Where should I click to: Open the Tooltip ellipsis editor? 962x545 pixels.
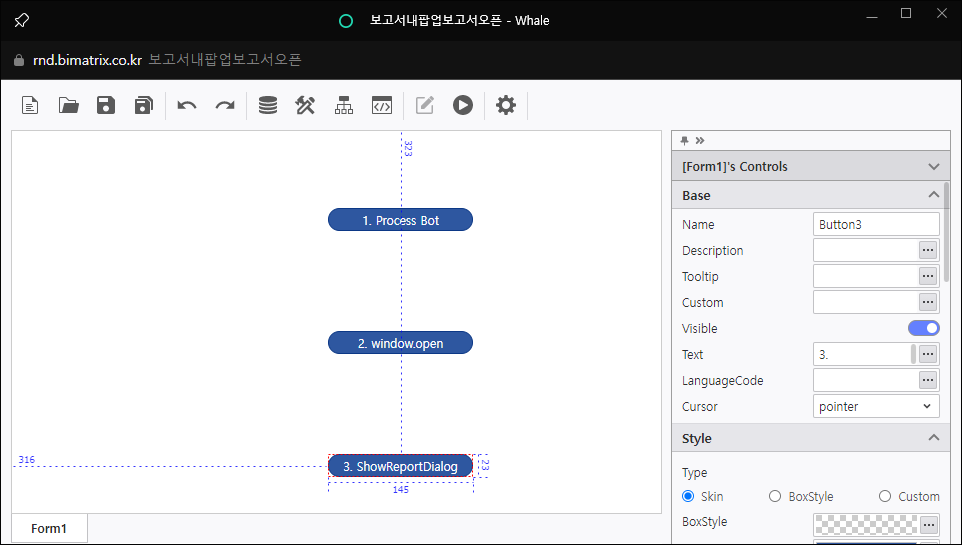(928, 276)
